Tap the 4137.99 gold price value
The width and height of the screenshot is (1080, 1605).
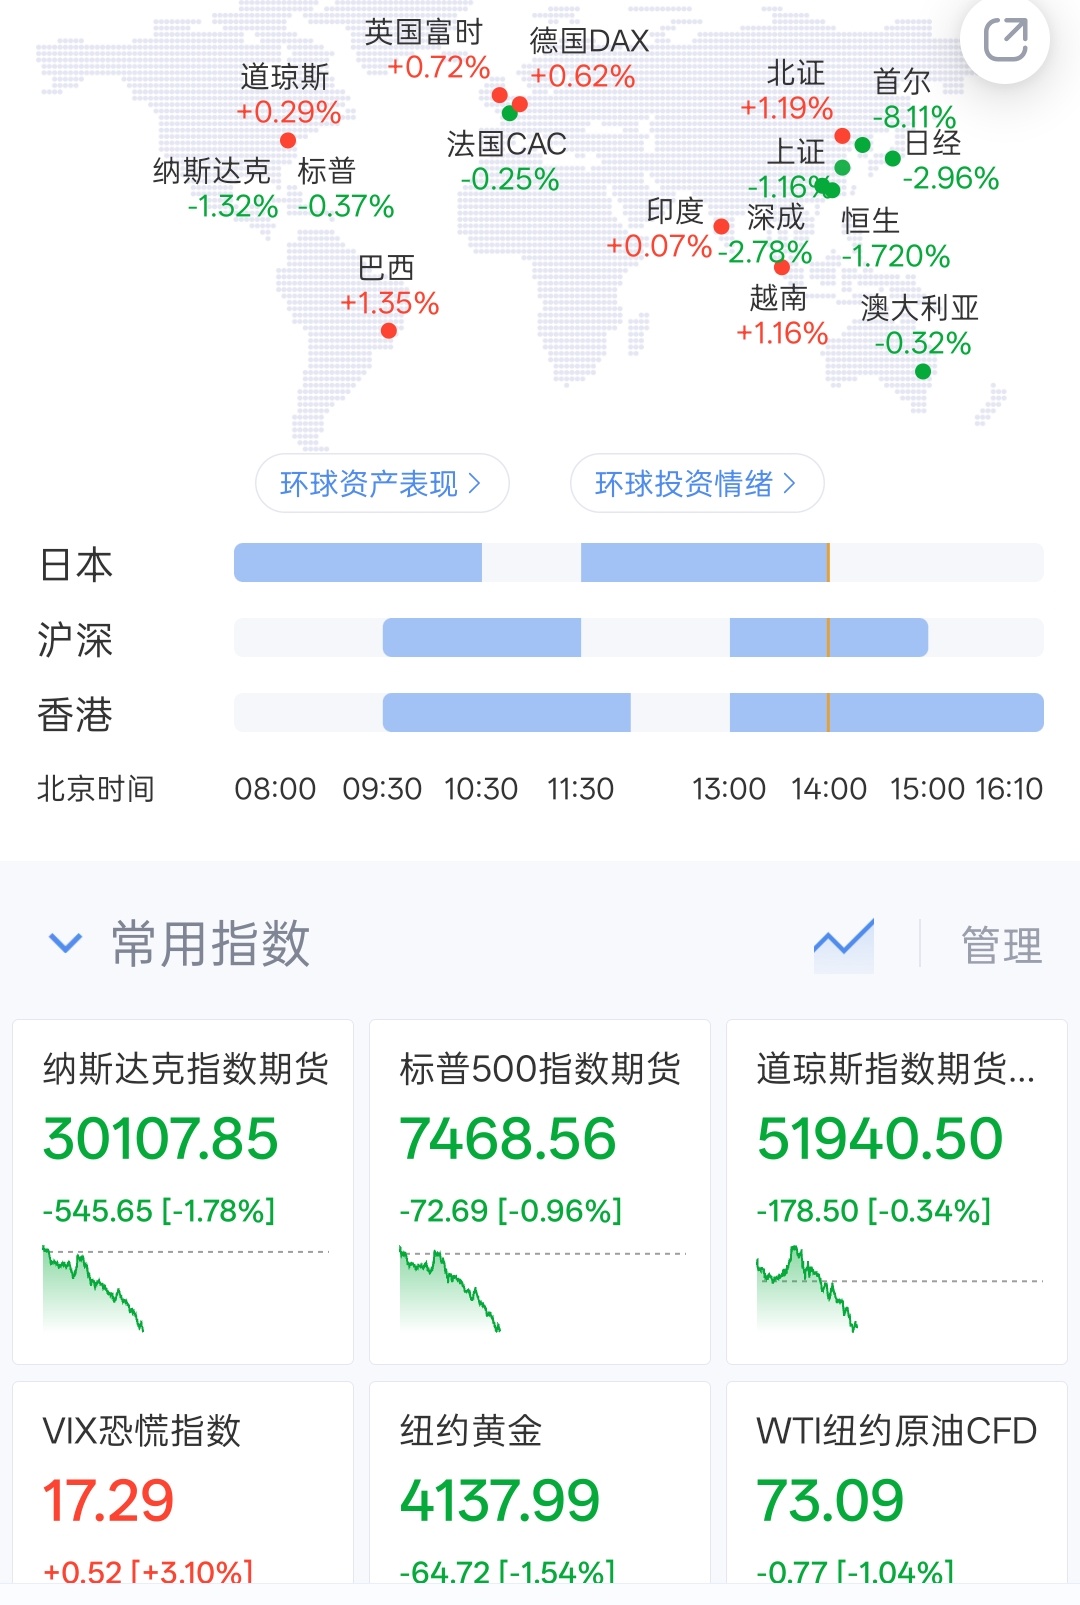500,1501
